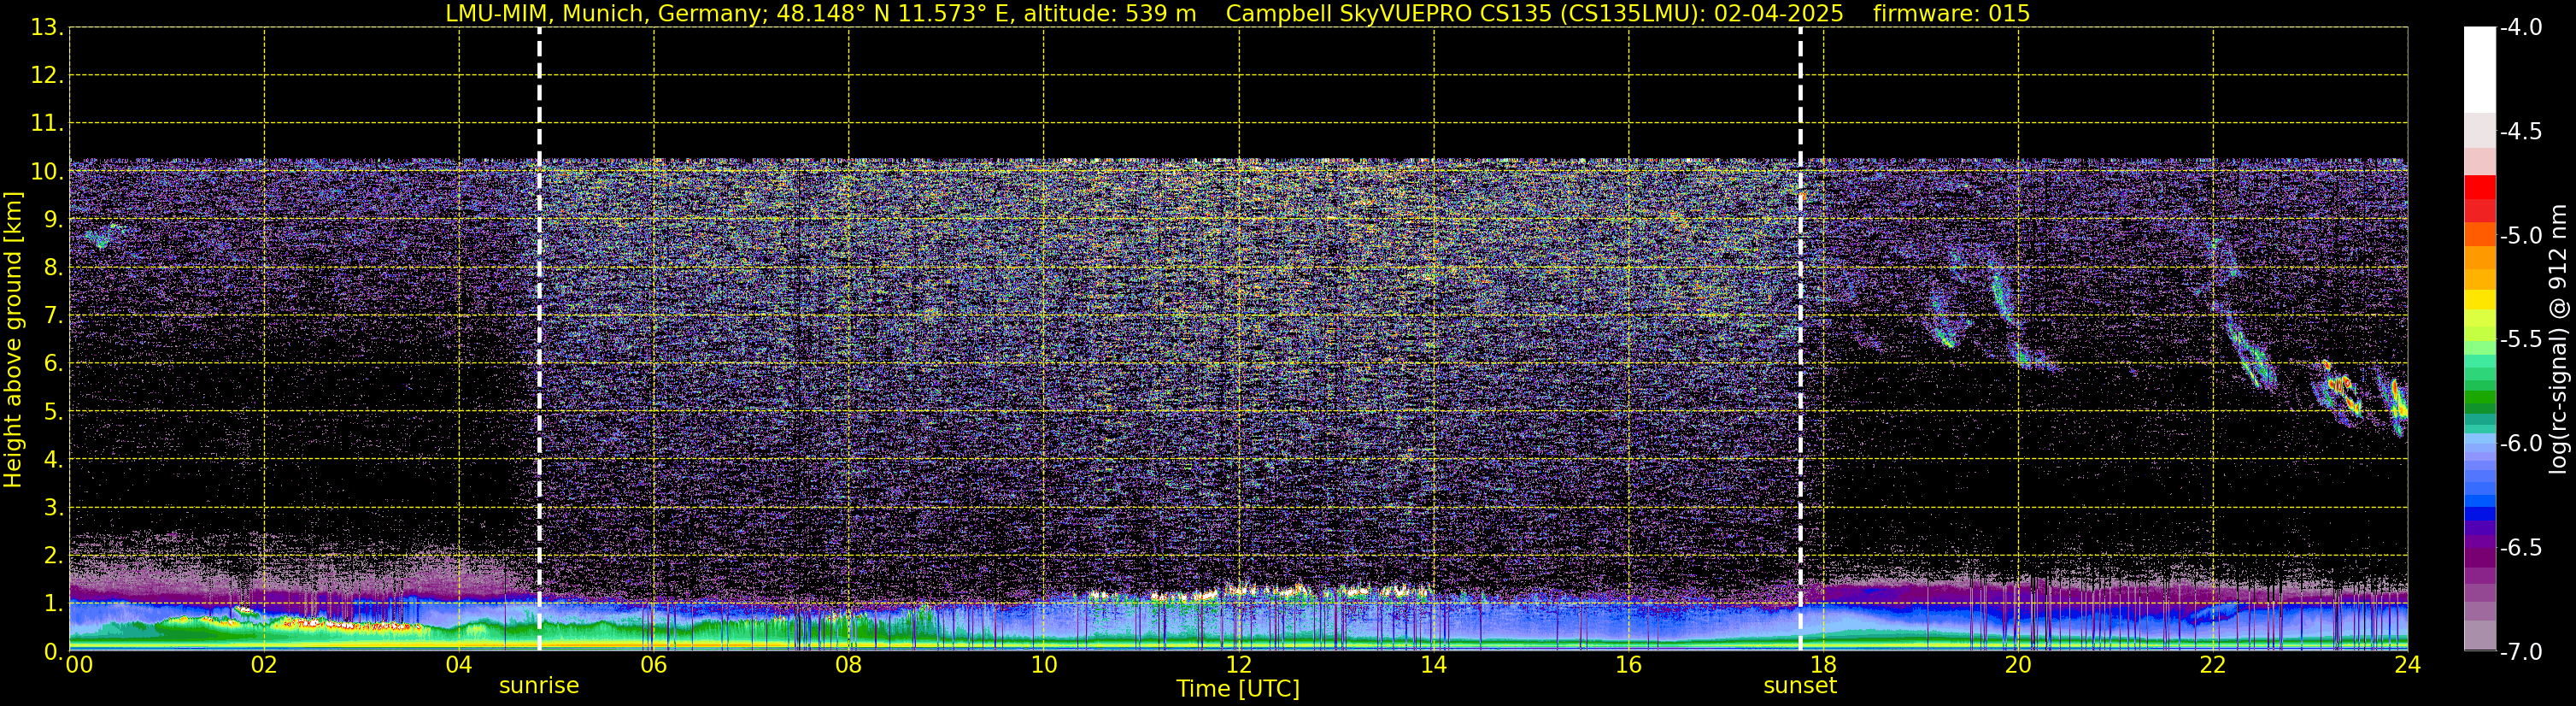The image size is (2576, 706).
Task: Click time-axis tick label '08'
Action: point(849,665)
